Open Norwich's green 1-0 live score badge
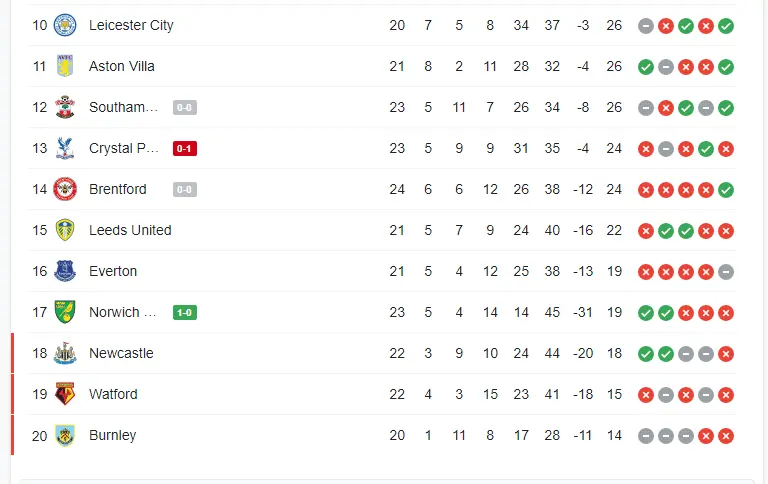 point(184,313)
